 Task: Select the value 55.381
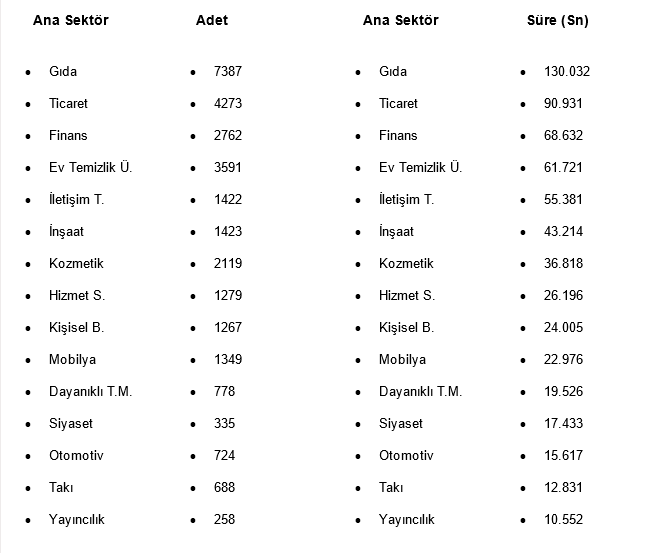pyautogui.click(x=563, y=200)
